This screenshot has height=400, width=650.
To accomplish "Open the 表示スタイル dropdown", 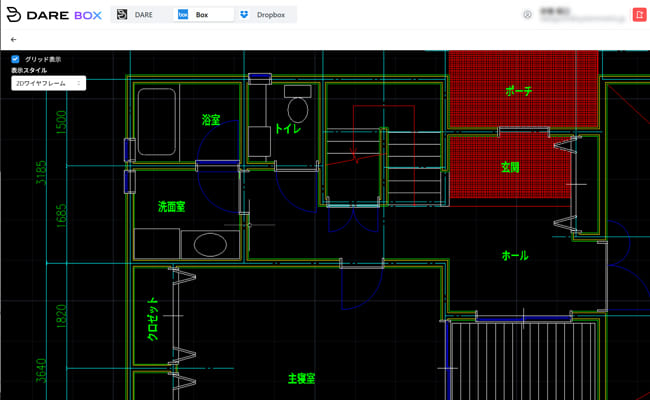I will [x=48, y=84].
